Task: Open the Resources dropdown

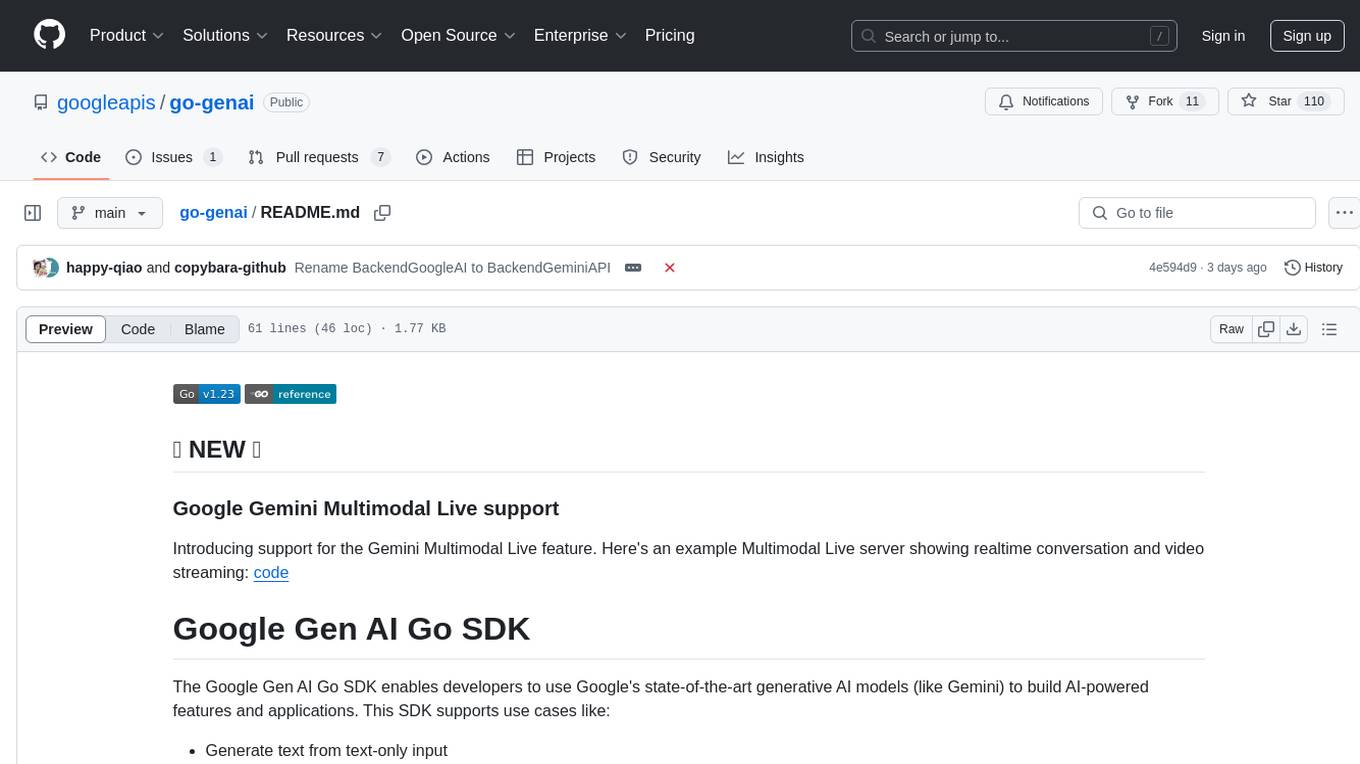Action: point(334,35)
